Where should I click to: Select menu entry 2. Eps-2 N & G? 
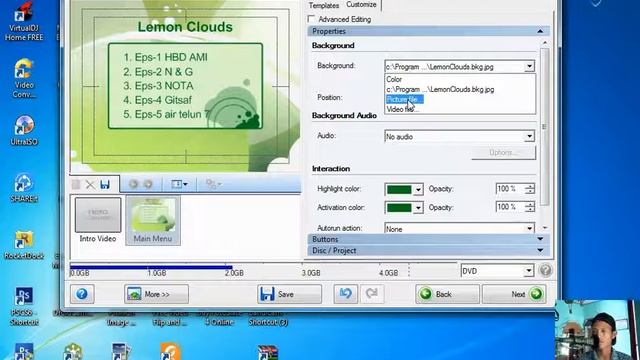coord(158,72)
